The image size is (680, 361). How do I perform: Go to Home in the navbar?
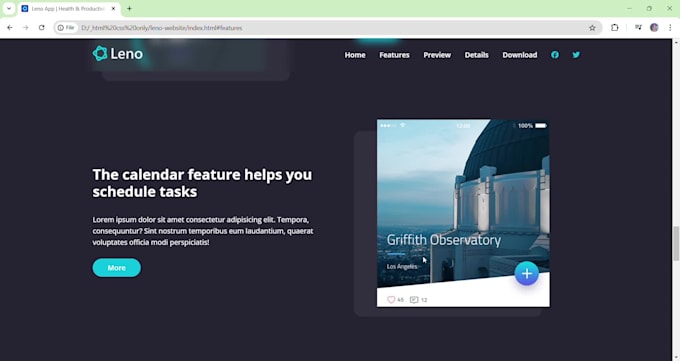(x=355, y=55)
